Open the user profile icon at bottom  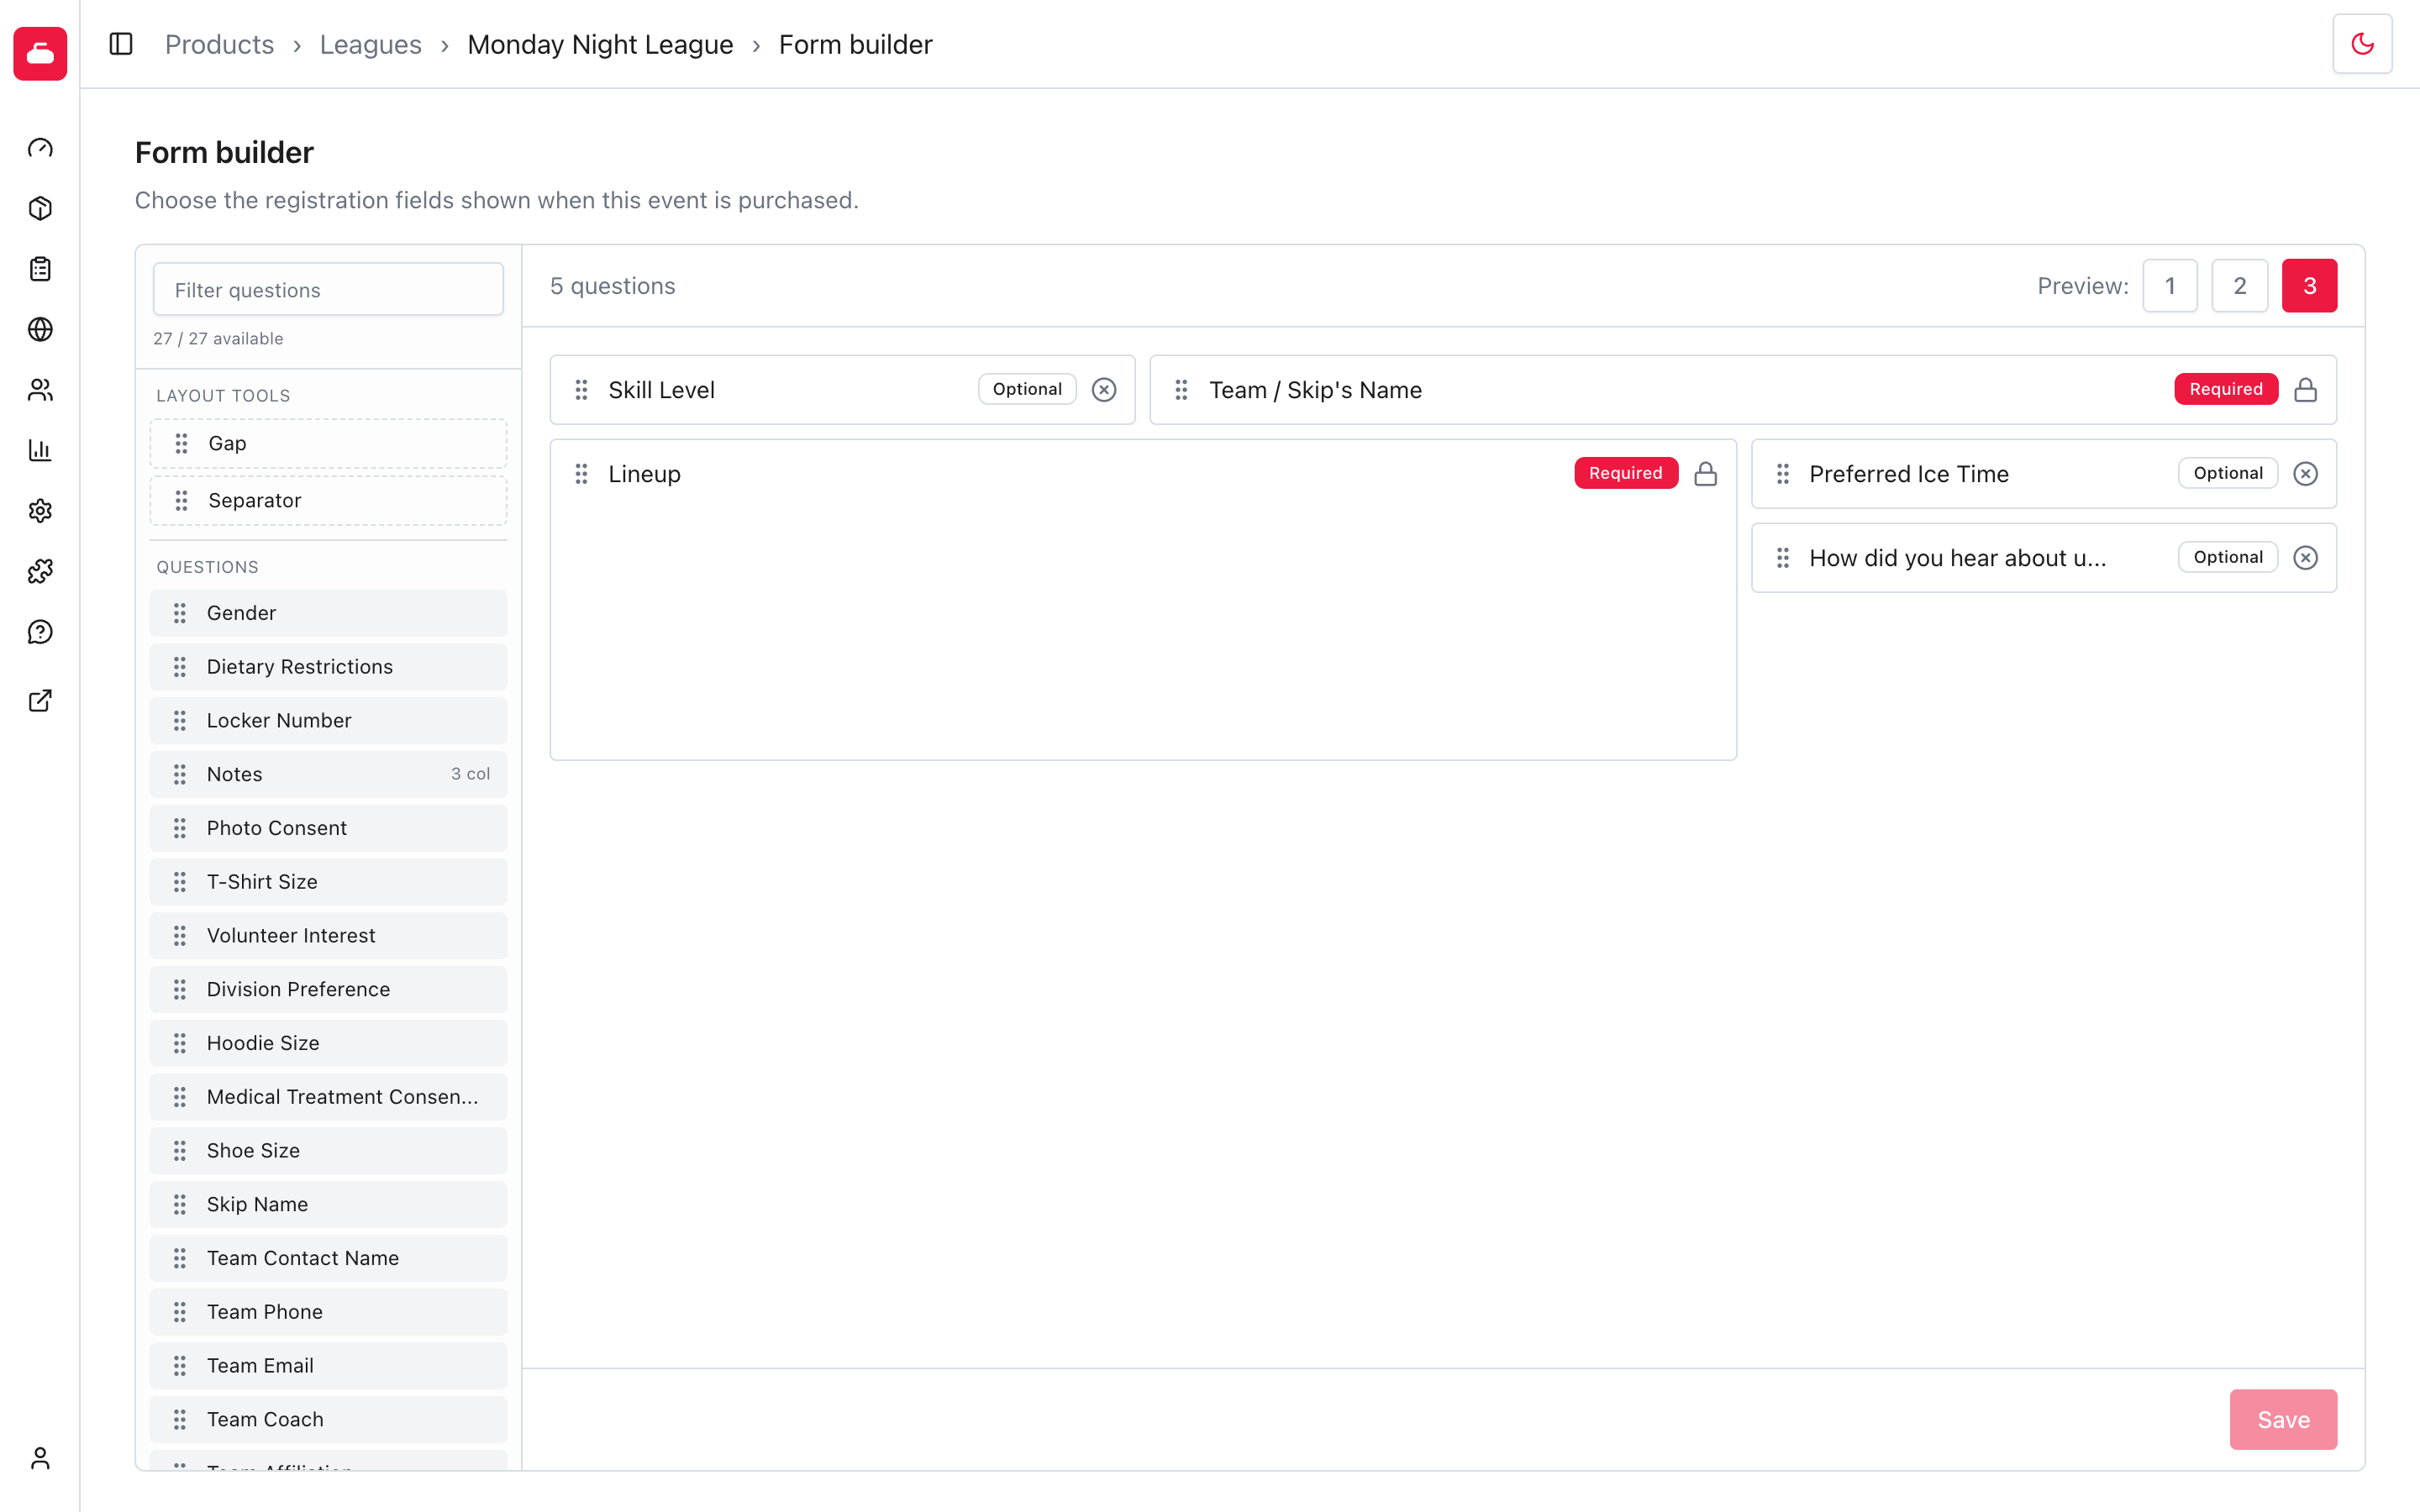pos(40,1458)
